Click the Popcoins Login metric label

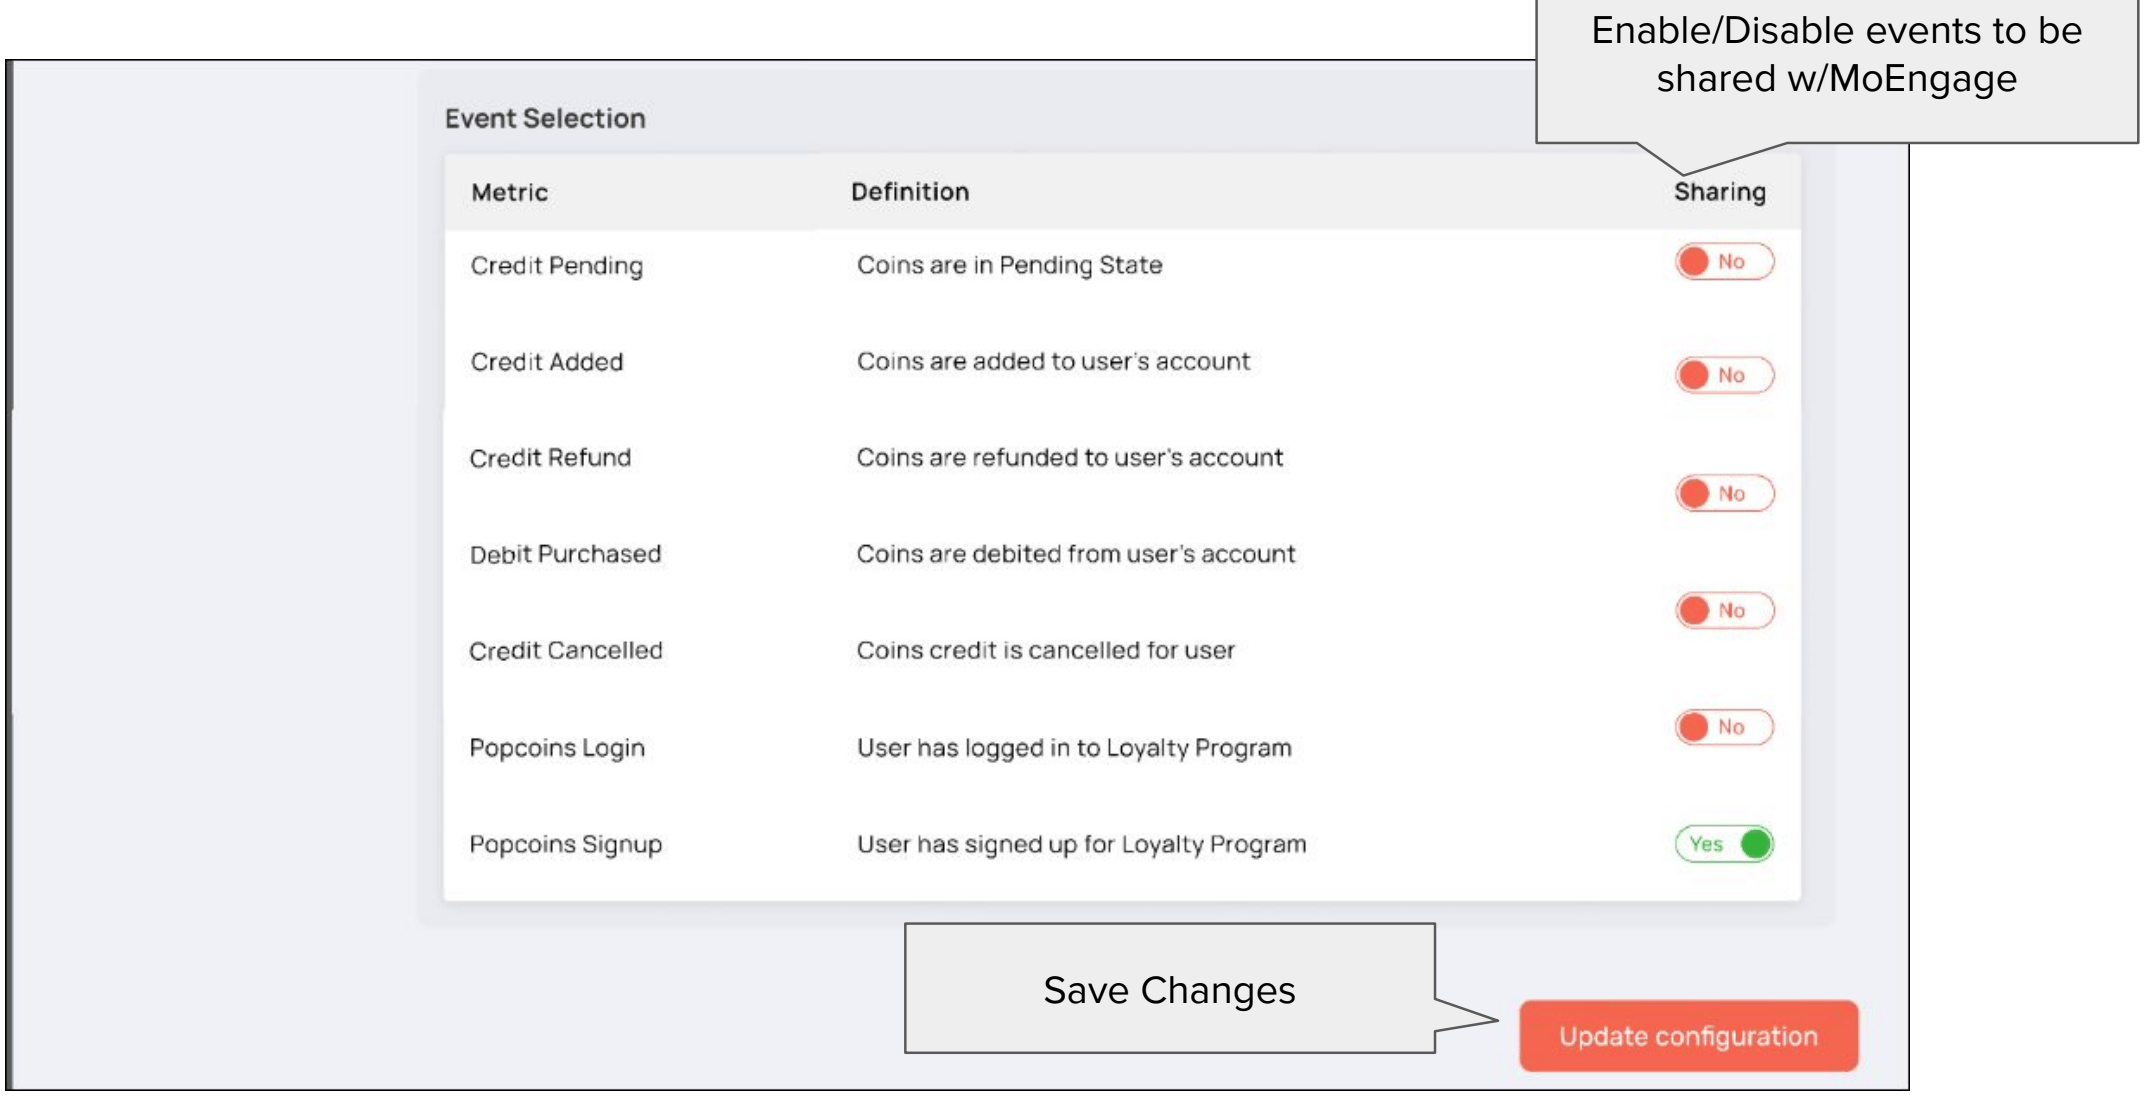point(557,748)
